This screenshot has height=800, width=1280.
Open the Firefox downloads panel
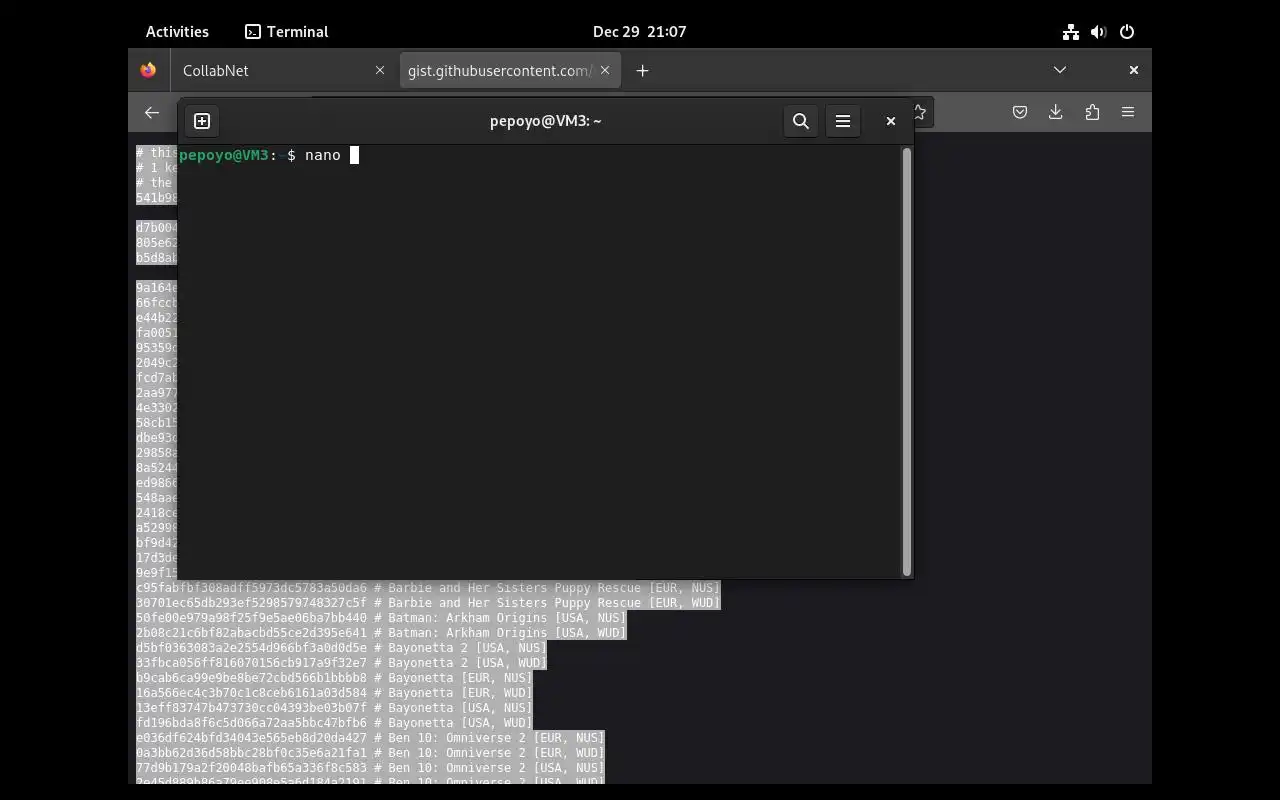tap(1056, 113)
